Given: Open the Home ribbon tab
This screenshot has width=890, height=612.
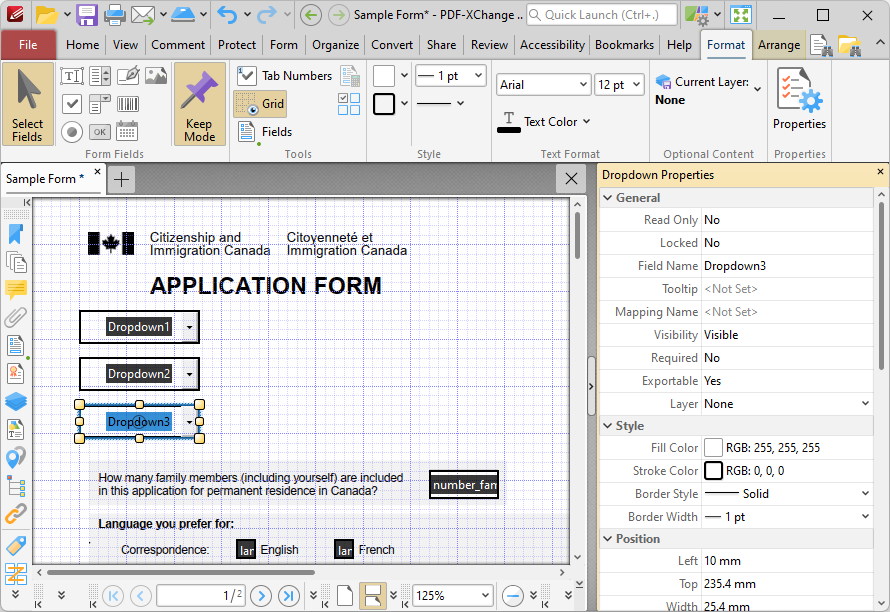Looking at the screenshot, I should tap(82, 45).
